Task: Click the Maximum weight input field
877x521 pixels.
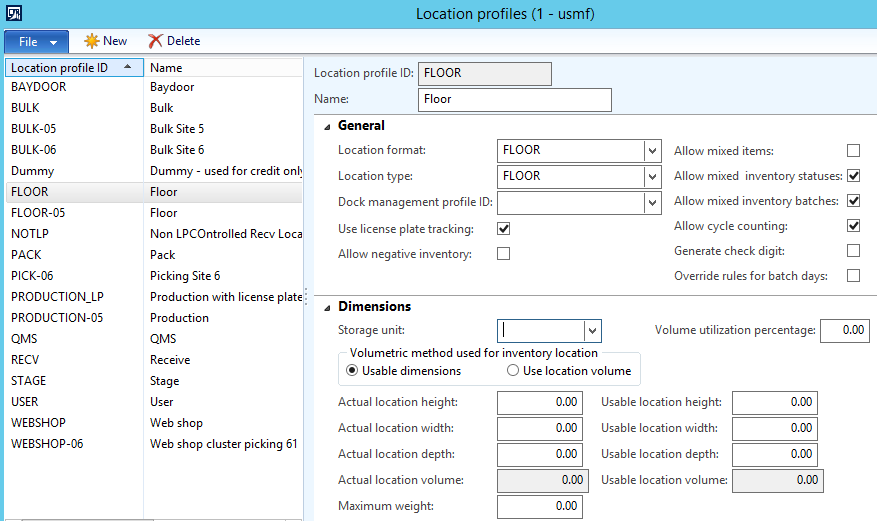Action: coord(539,506)
